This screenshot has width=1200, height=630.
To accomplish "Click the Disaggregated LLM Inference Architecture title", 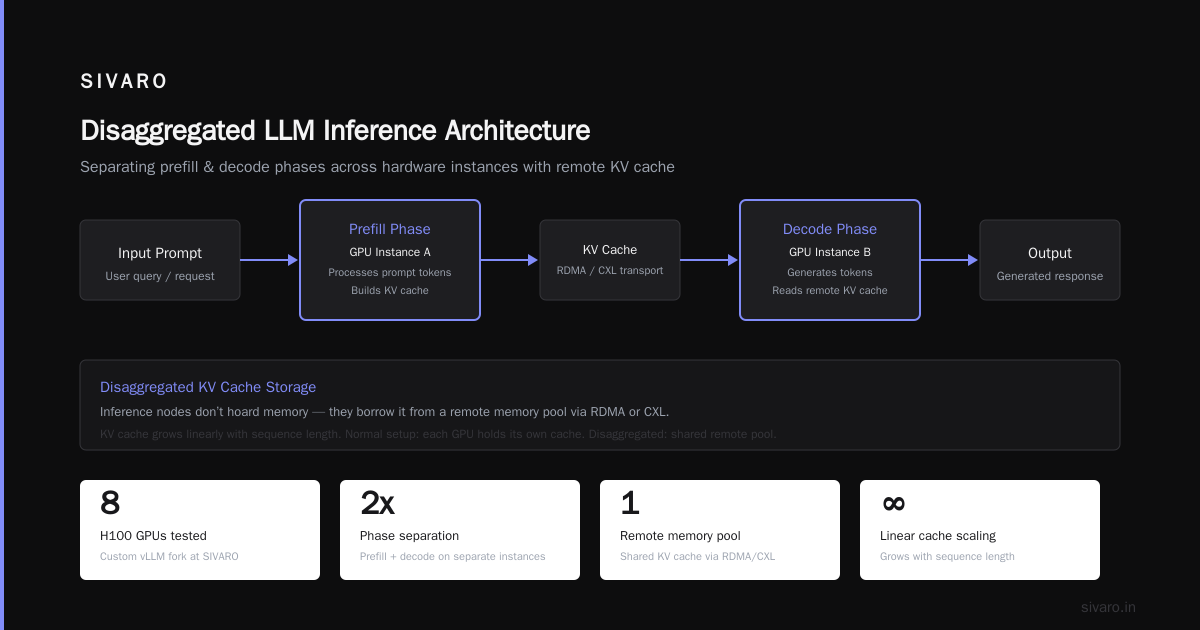I will 335,131.
